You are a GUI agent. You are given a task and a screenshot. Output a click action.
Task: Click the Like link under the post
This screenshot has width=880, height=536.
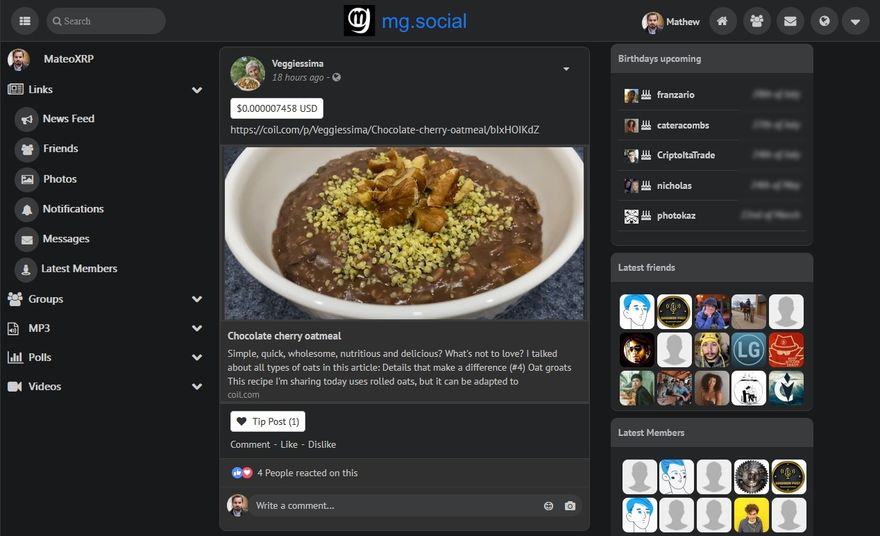point(289,444)
